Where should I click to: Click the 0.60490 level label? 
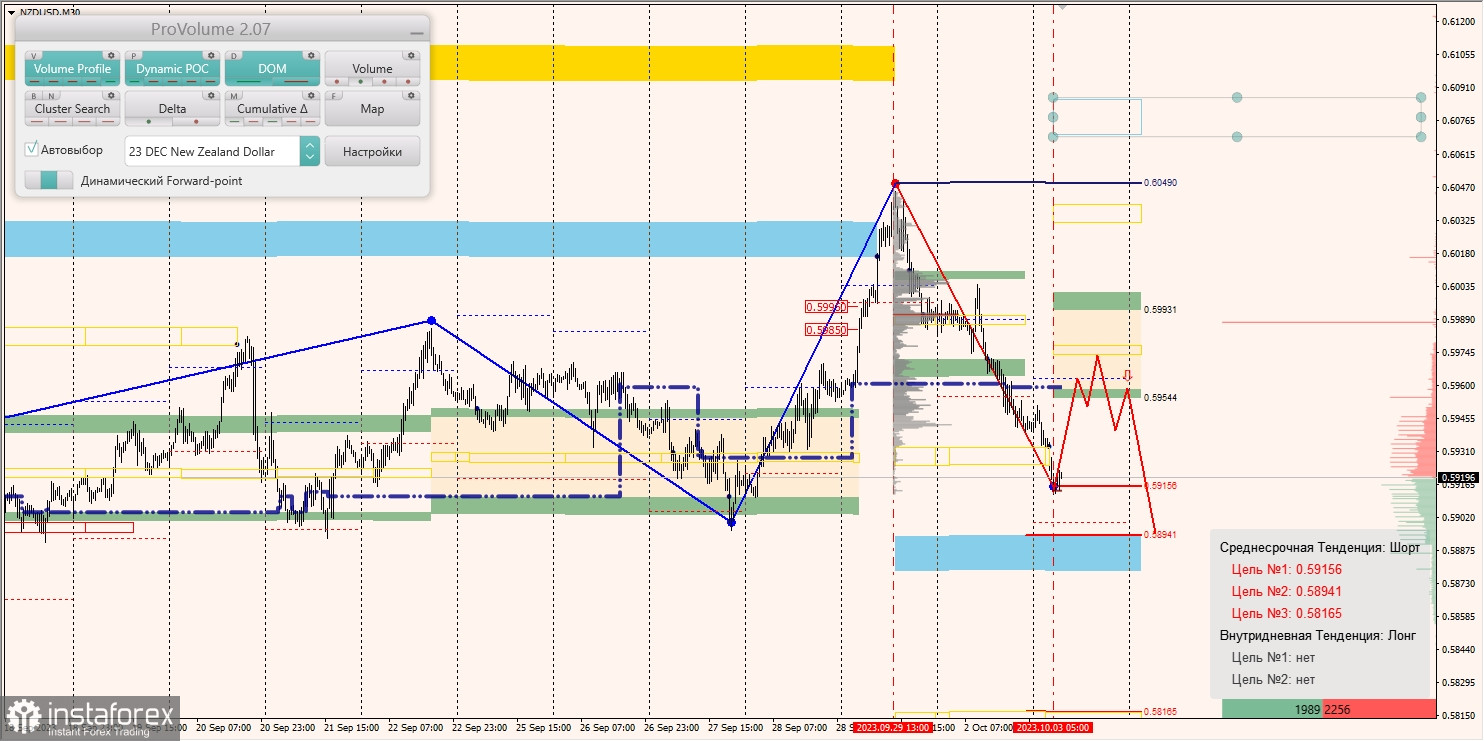coord(1161,183)
